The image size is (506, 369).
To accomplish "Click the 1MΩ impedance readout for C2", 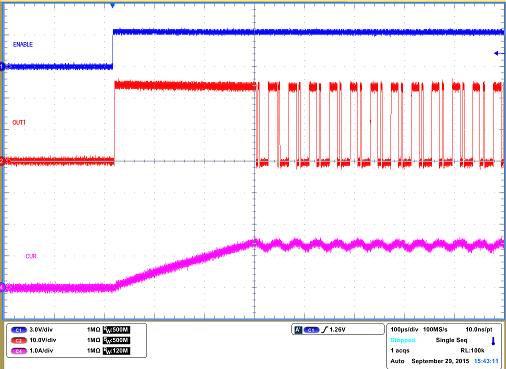I will 93,340.
